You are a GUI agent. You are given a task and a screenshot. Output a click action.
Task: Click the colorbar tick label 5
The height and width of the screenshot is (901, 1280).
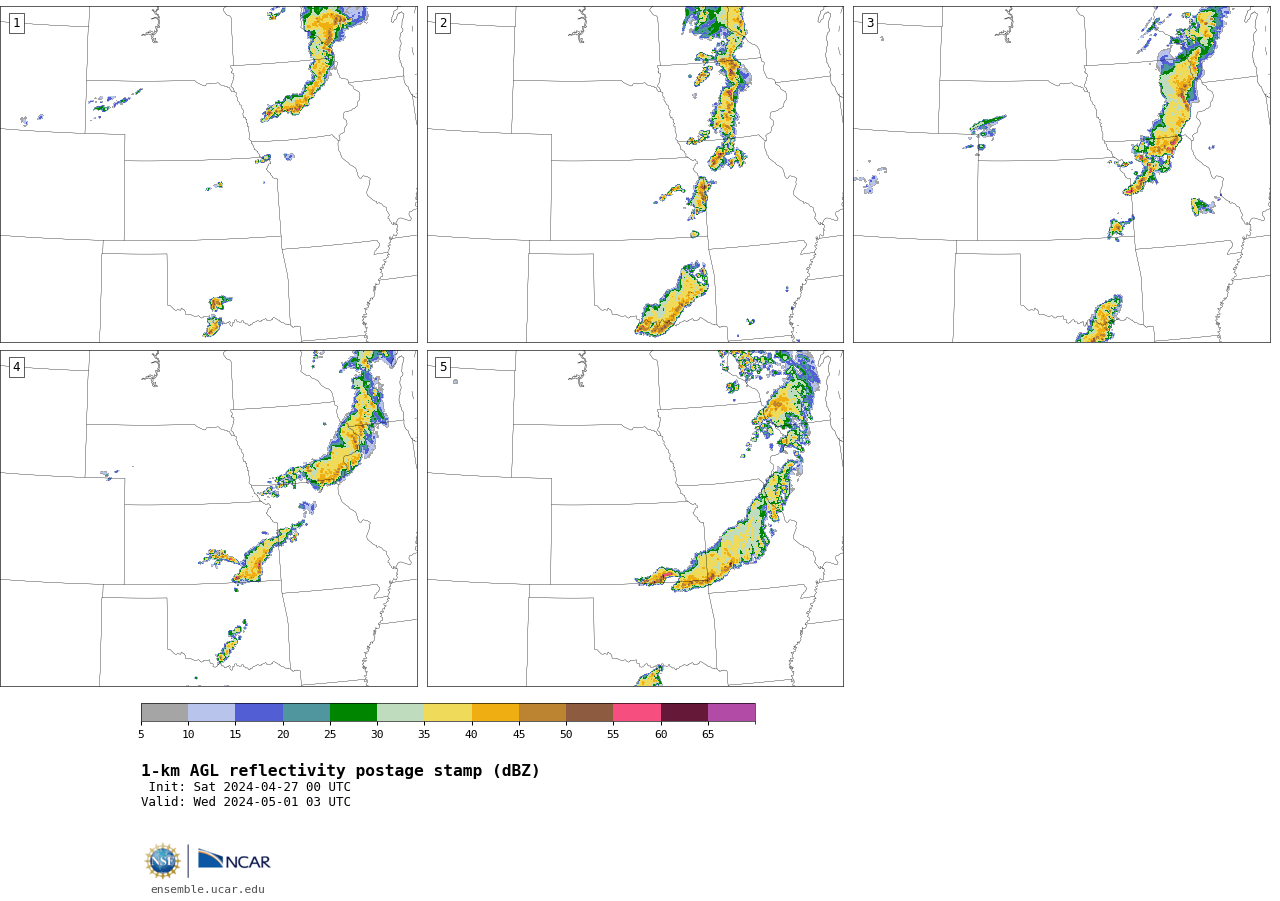(141, 735)
